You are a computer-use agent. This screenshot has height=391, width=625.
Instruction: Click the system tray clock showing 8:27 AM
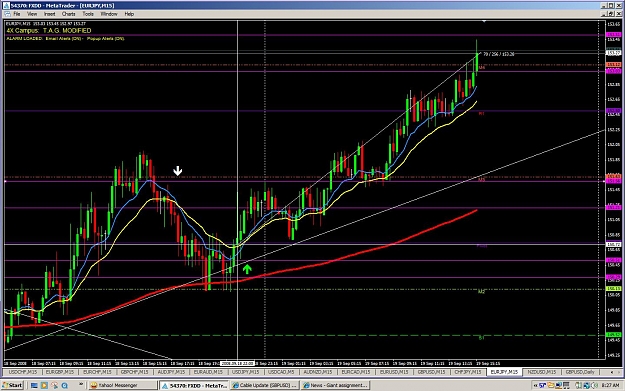610,385
